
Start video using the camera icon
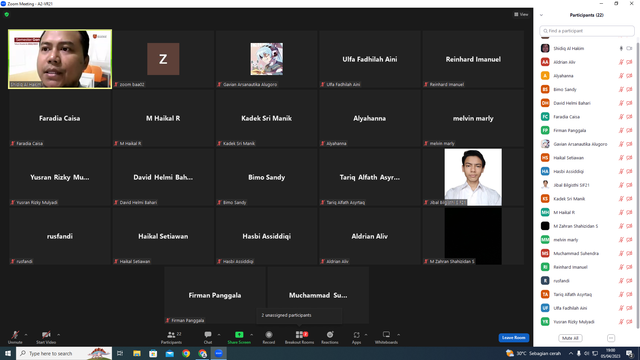tap(46, 335)
